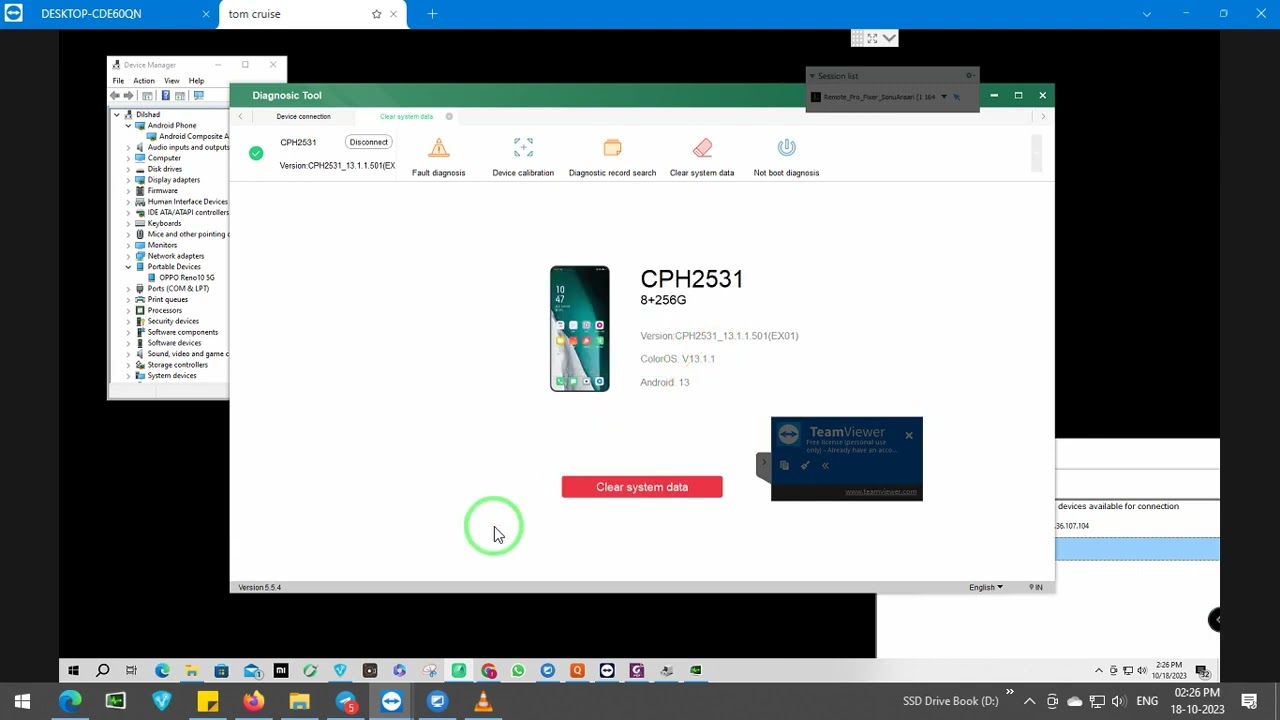Viewport: 1280px width, 720px height.
Task: Close tom cruise session tab
Action: 394,14
